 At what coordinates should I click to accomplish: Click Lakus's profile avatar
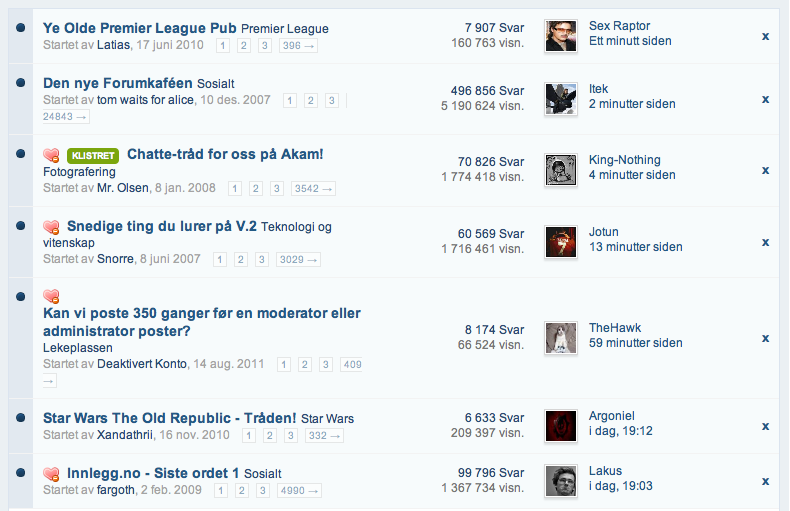[561, 481]
